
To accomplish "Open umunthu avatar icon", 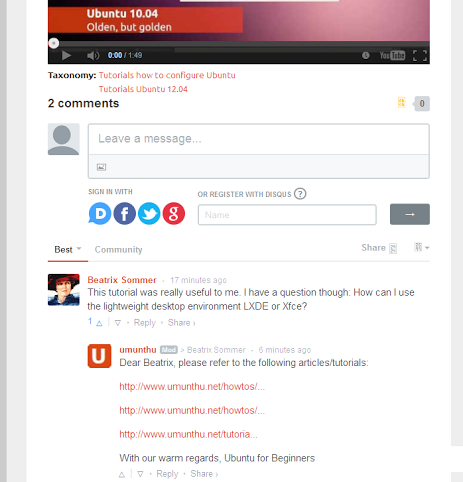I will pos(99,356).
